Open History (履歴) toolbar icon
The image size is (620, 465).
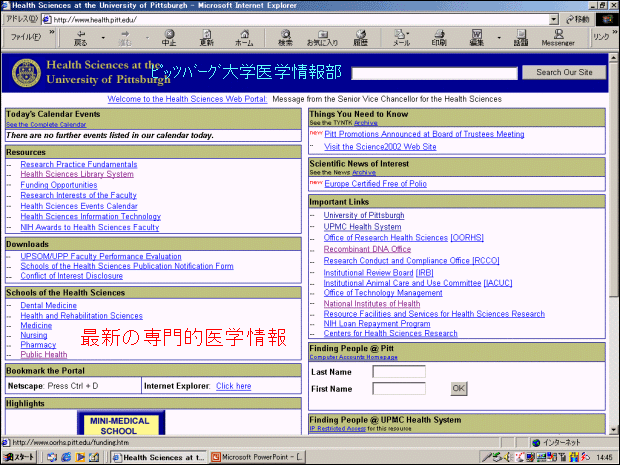tap(360, 37)
